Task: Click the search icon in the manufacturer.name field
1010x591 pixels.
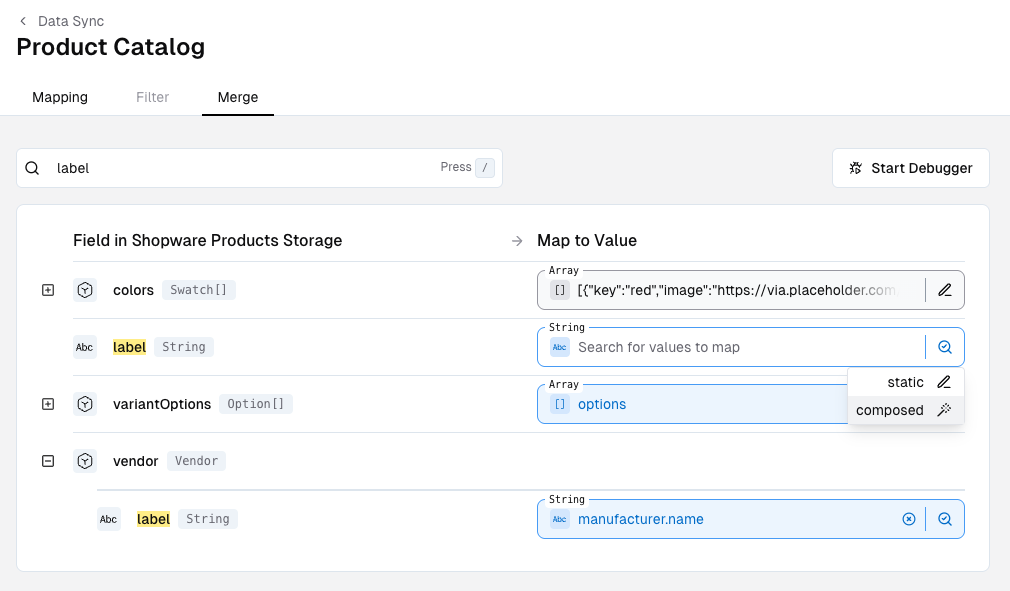Action: pyautogui.click(x=945, y=519)
